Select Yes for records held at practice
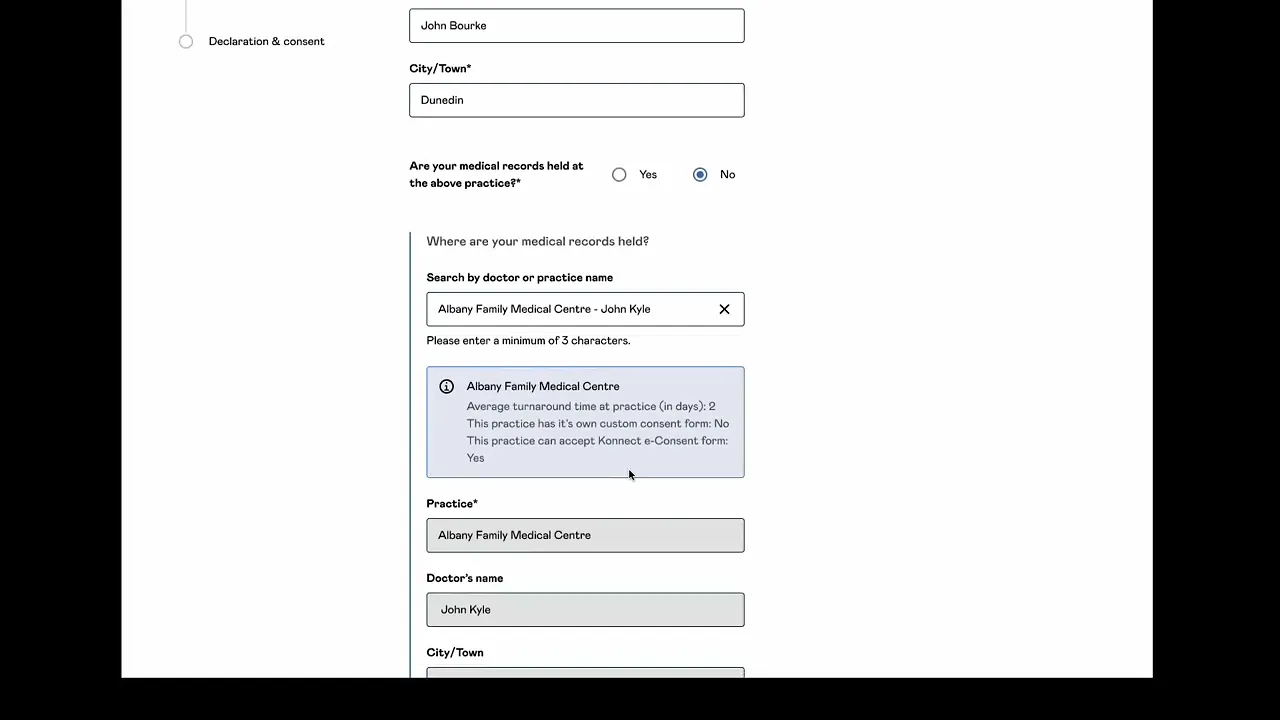 pos(620,175)
